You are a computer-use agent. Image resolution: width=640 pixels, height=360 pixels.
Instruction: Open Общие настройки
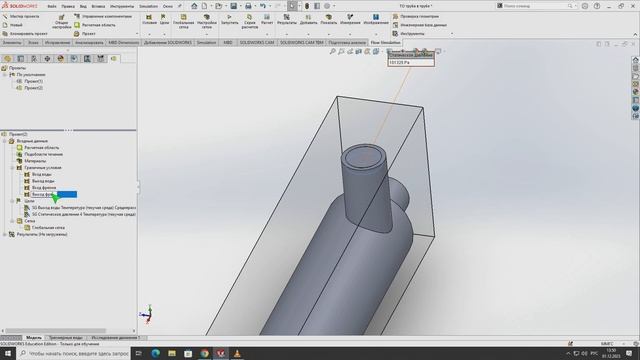point(62,22)
